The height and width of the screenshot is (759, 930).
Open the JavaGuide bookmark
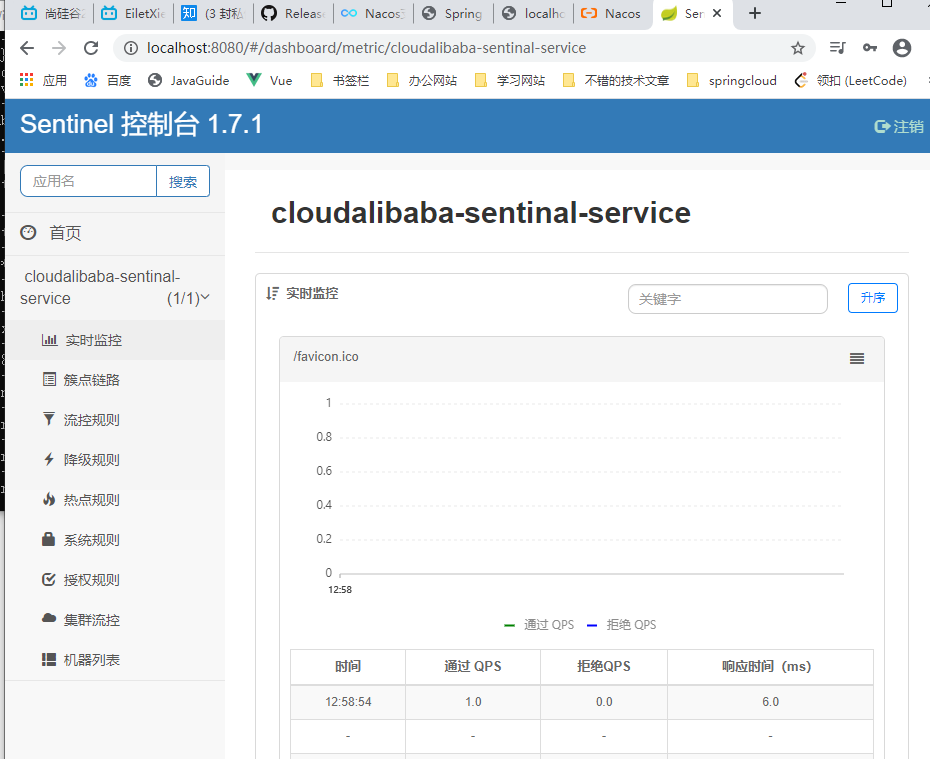[x=189, y=80]
